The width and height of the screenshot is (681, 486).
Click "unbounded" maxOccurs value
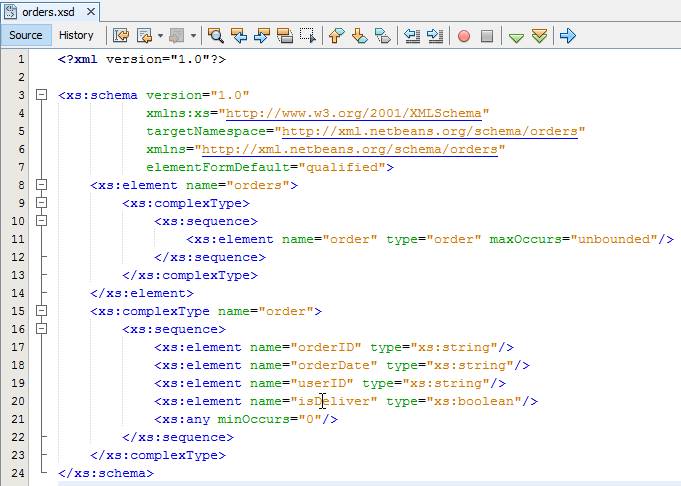coord(614,239)
